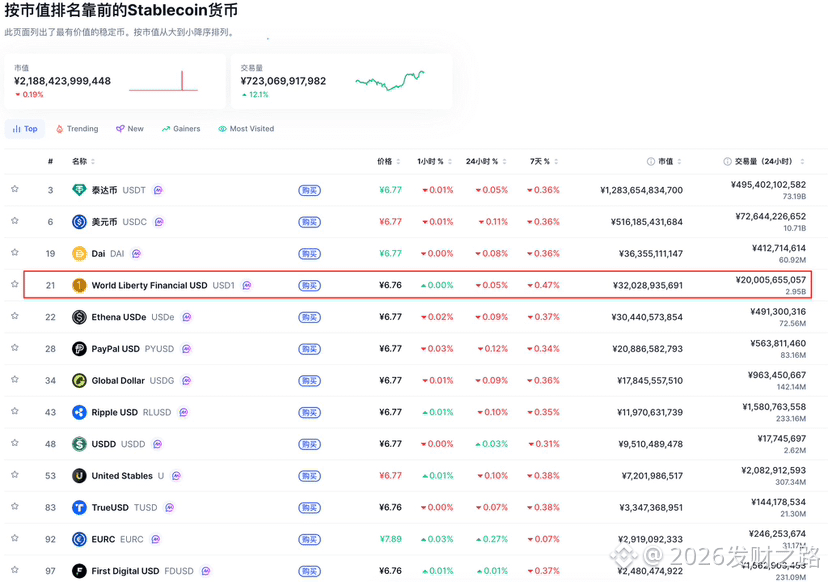The image size is (828, 582).
Task: Click the purple chart badge beside USD1
Action: [247, 285]
